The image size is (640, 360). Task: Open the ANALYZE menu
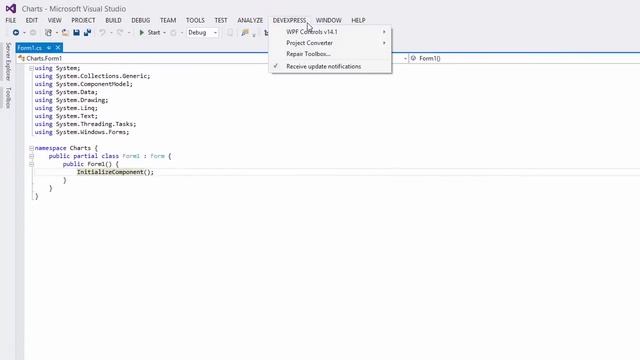250,20
